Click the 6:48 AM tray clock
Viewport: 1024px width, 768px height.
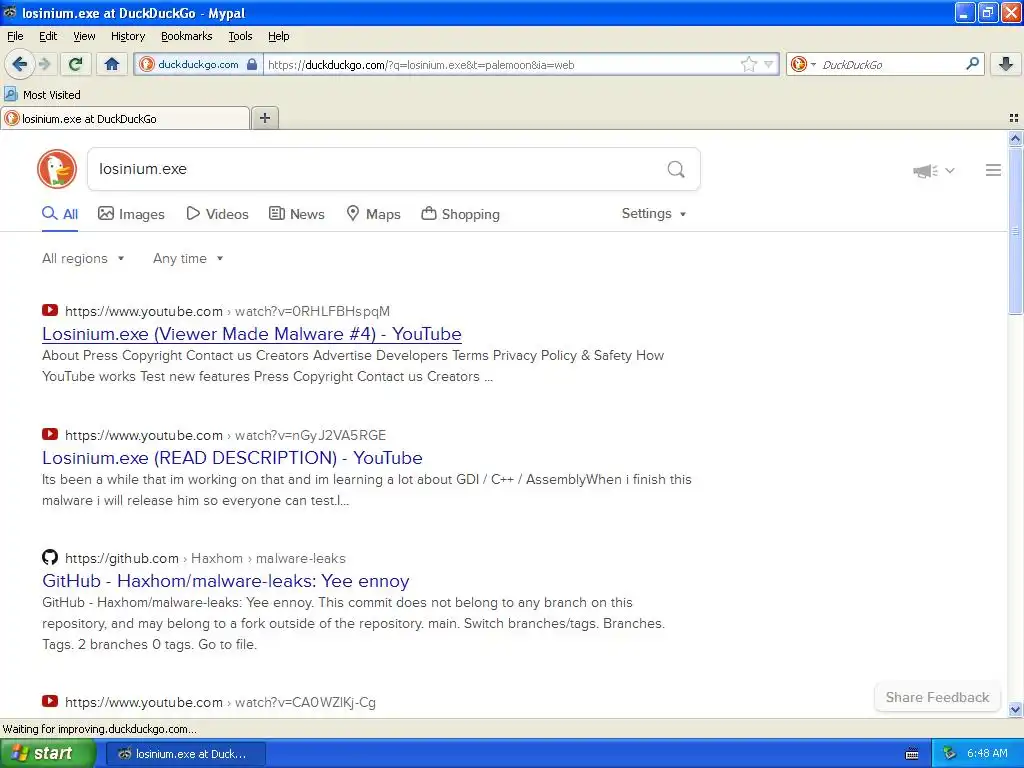[987, 753]
